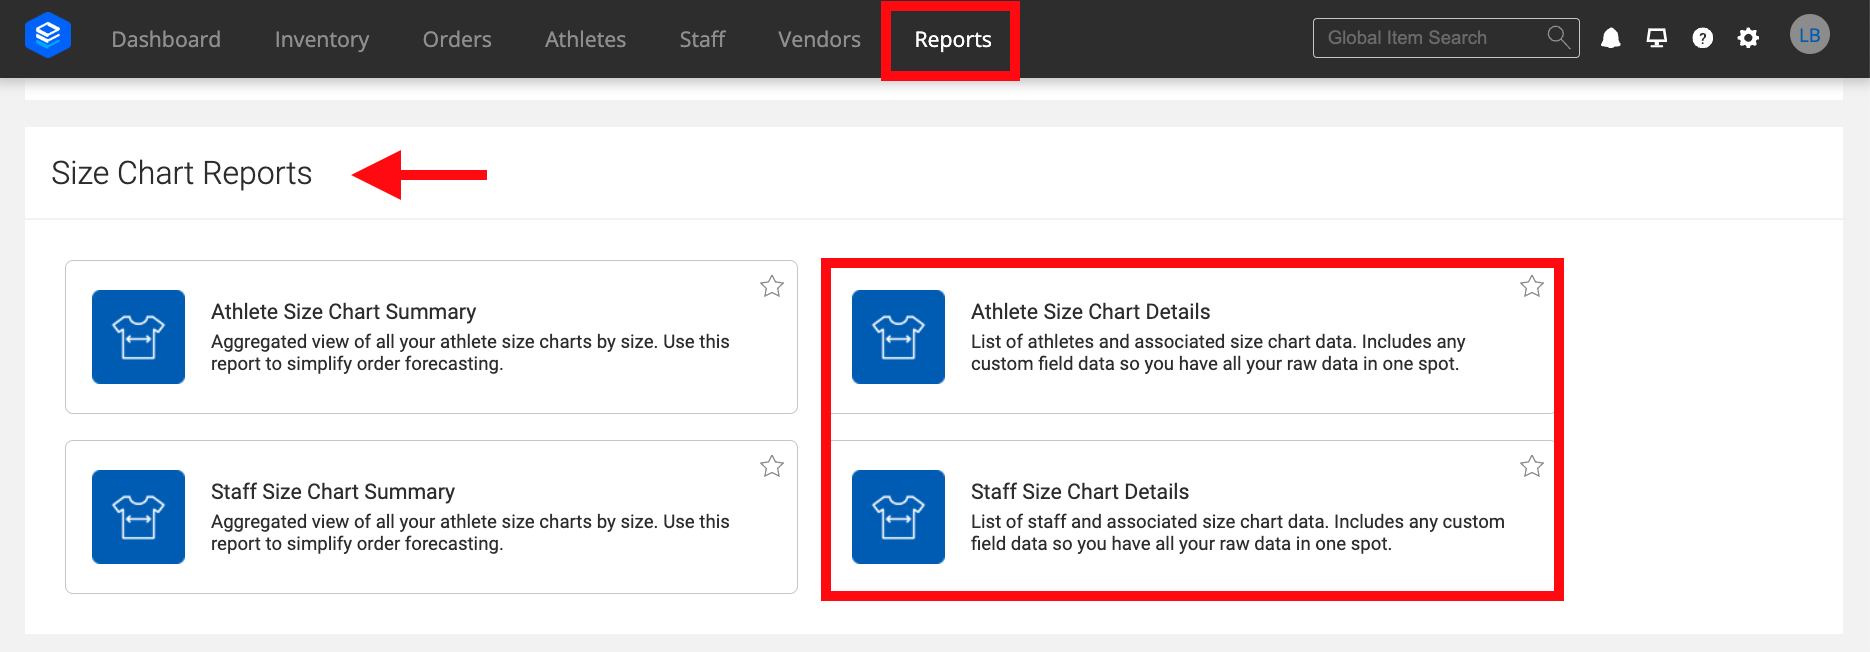Open the help question mark icon
This screenshot has height=652, width=1870.
click(x=1703, y=38)
